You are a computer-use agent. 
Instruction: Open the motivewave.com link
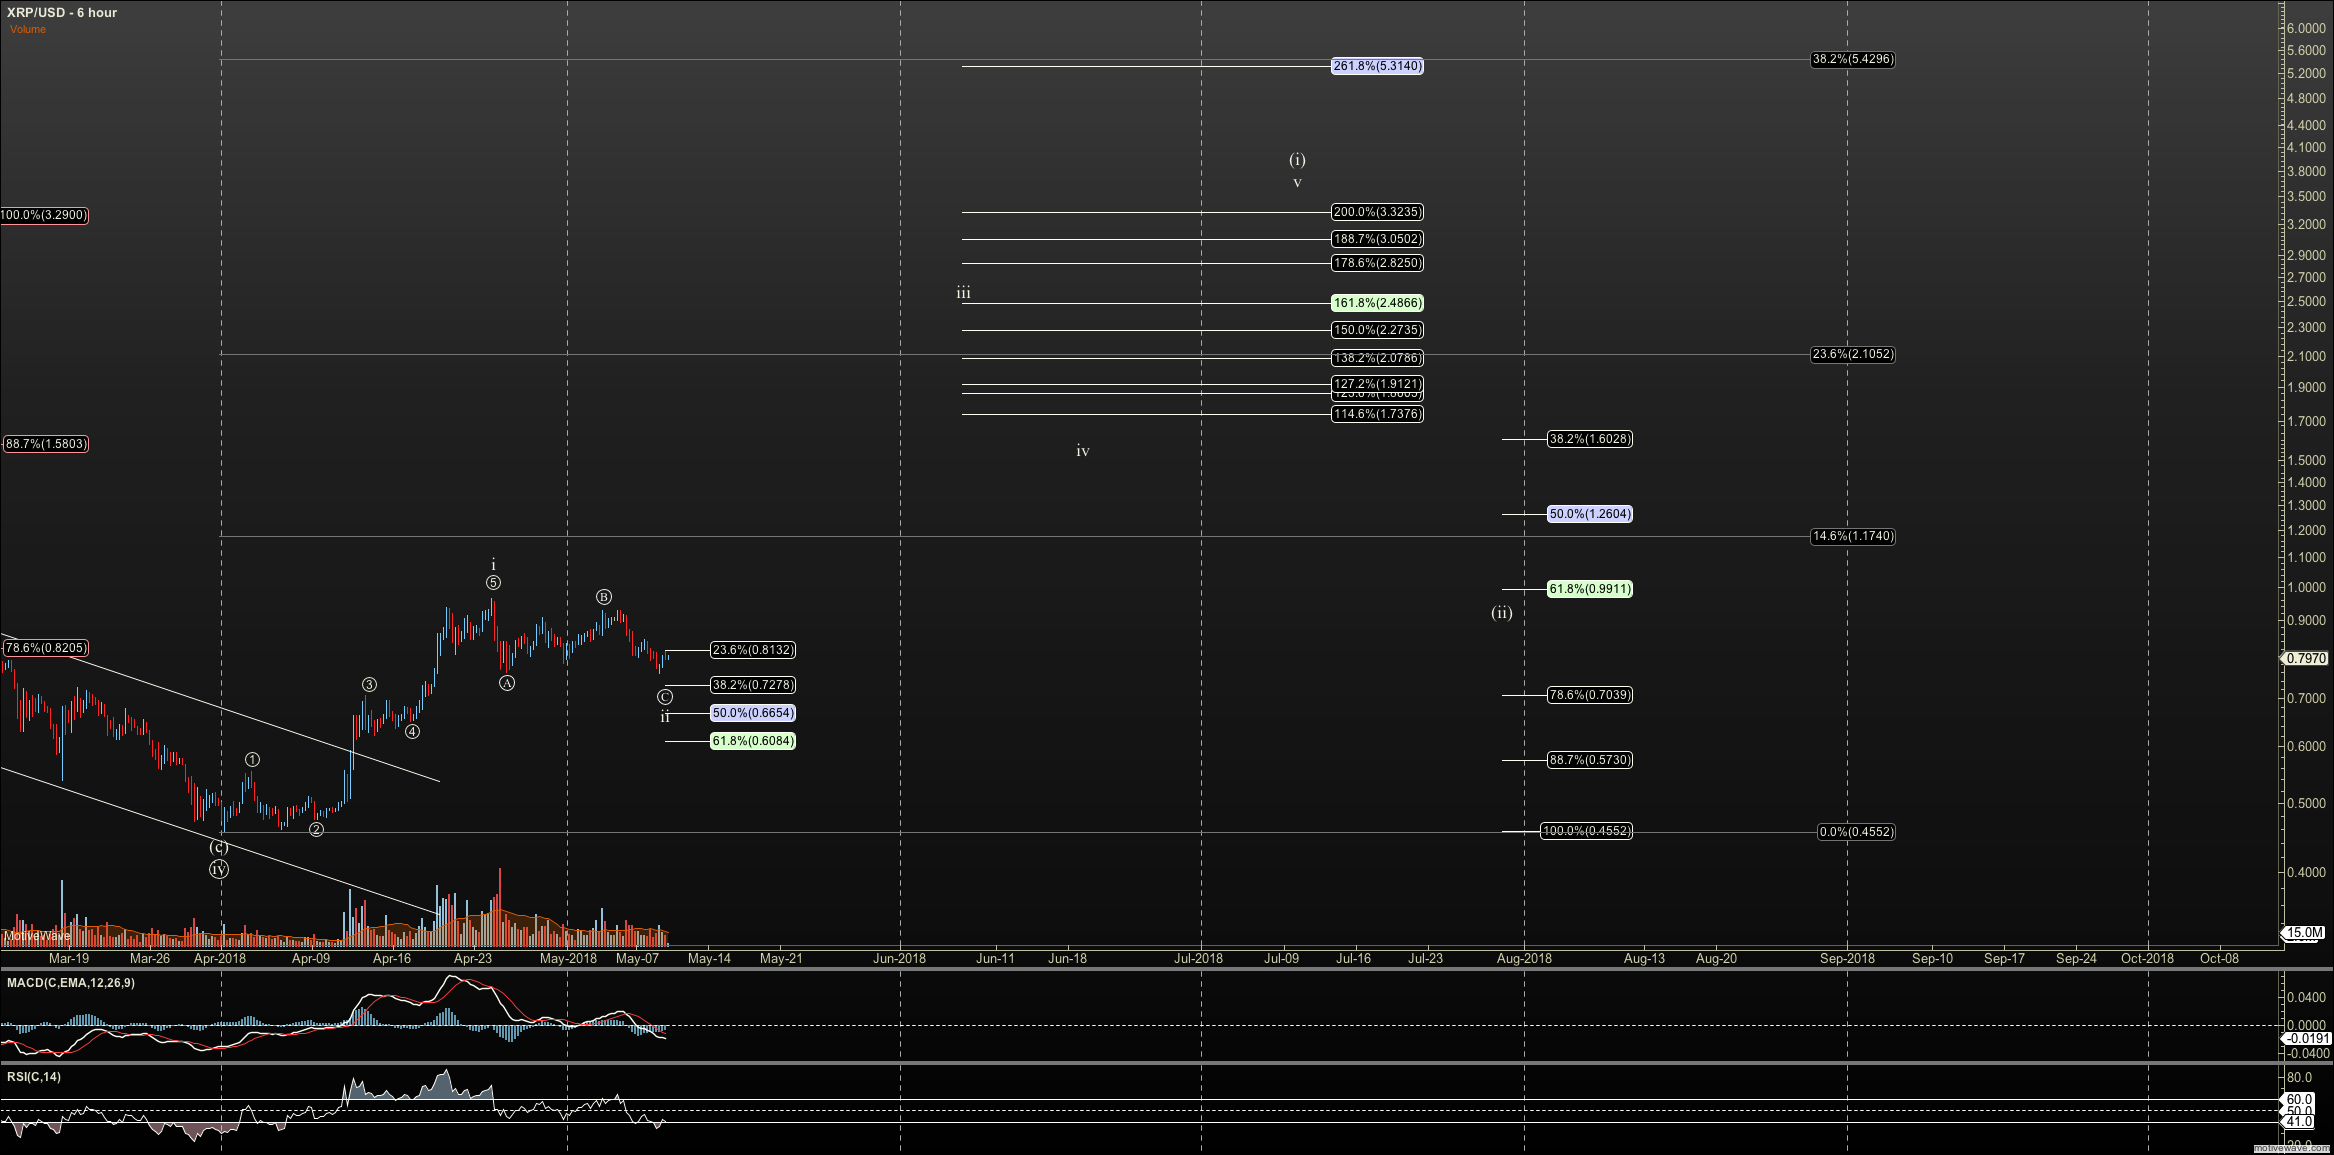click(2292, 1148)
